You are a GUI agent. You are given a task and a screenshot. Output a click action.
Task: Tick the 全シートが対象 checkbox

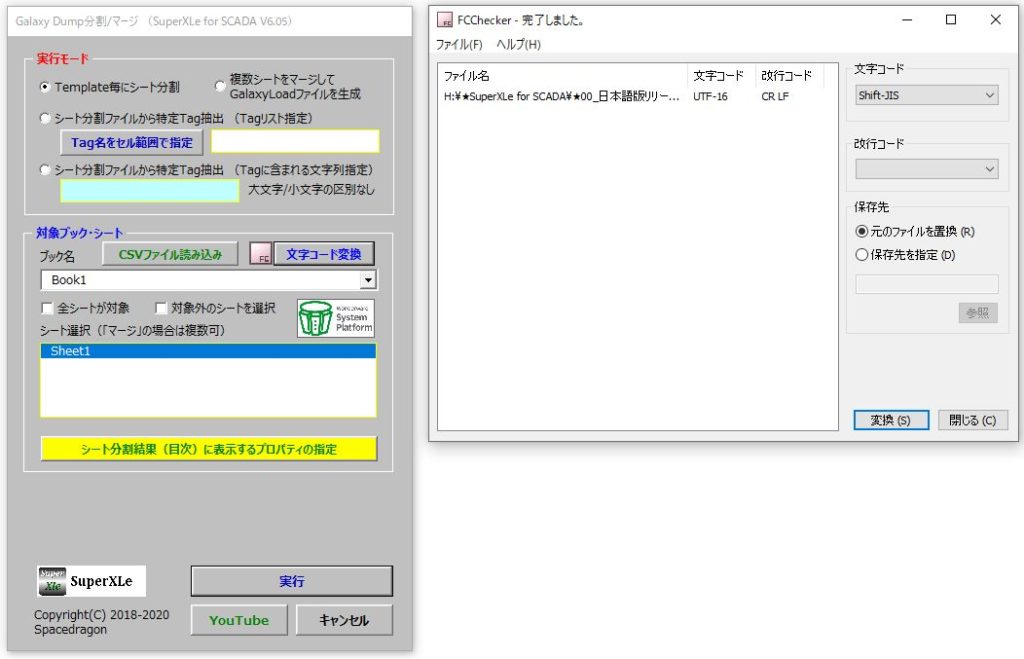[47, 308]
